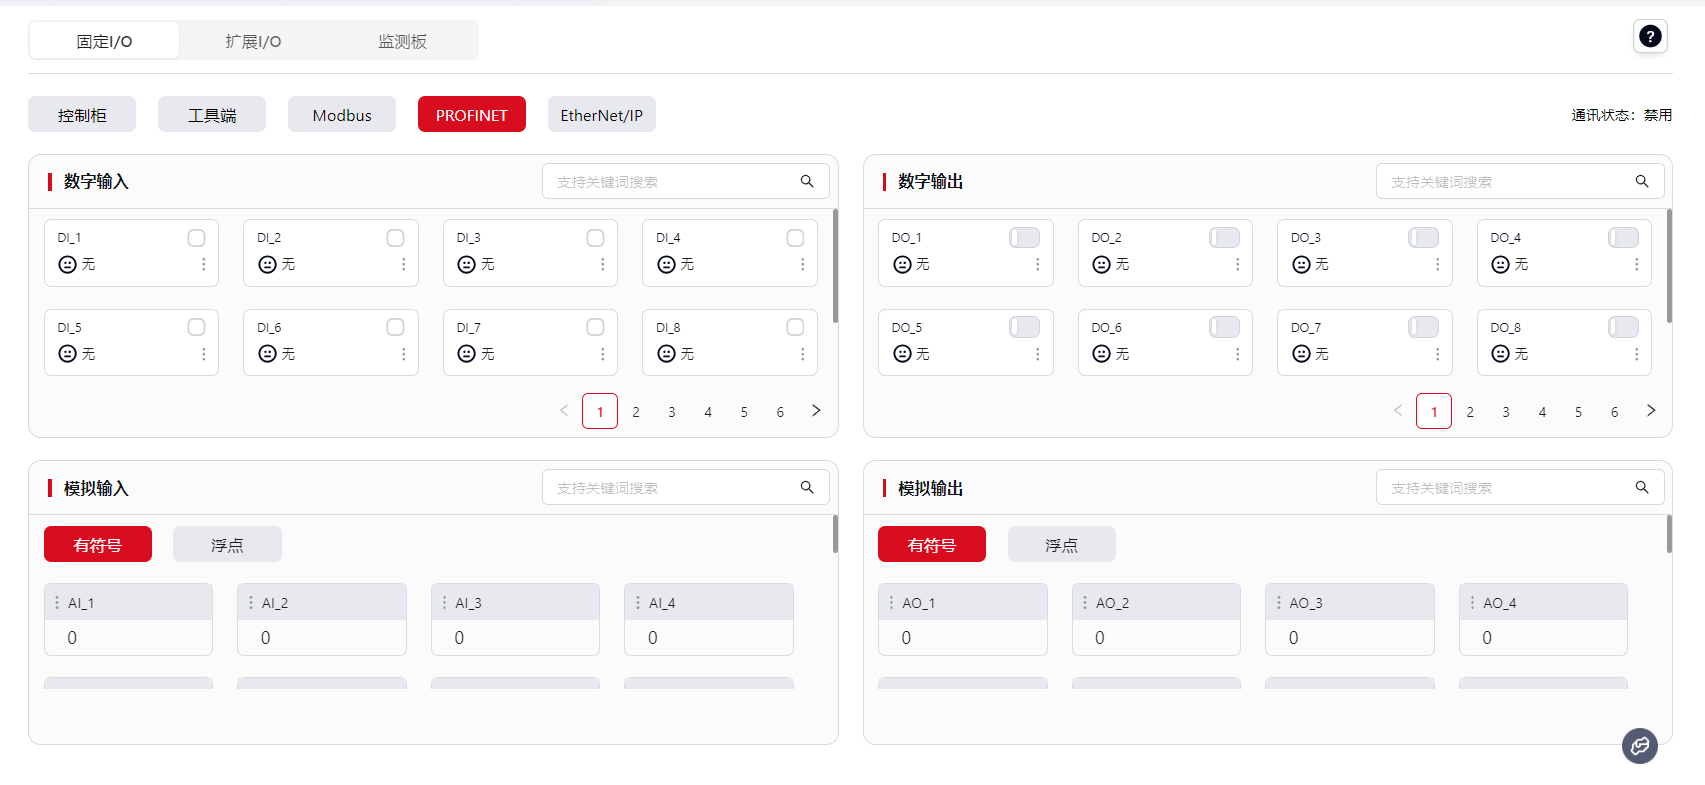Click the search icon in 数字输出 panel
Viewport: 1705px width, 785px height.
click(1641, 181)
